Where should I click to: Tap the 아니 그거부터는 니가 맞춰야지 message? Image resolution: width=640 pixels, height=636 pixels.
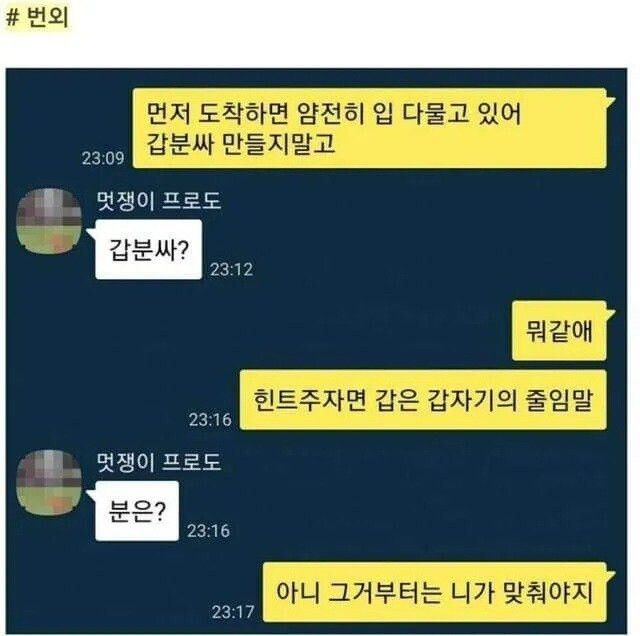[435, 592]
